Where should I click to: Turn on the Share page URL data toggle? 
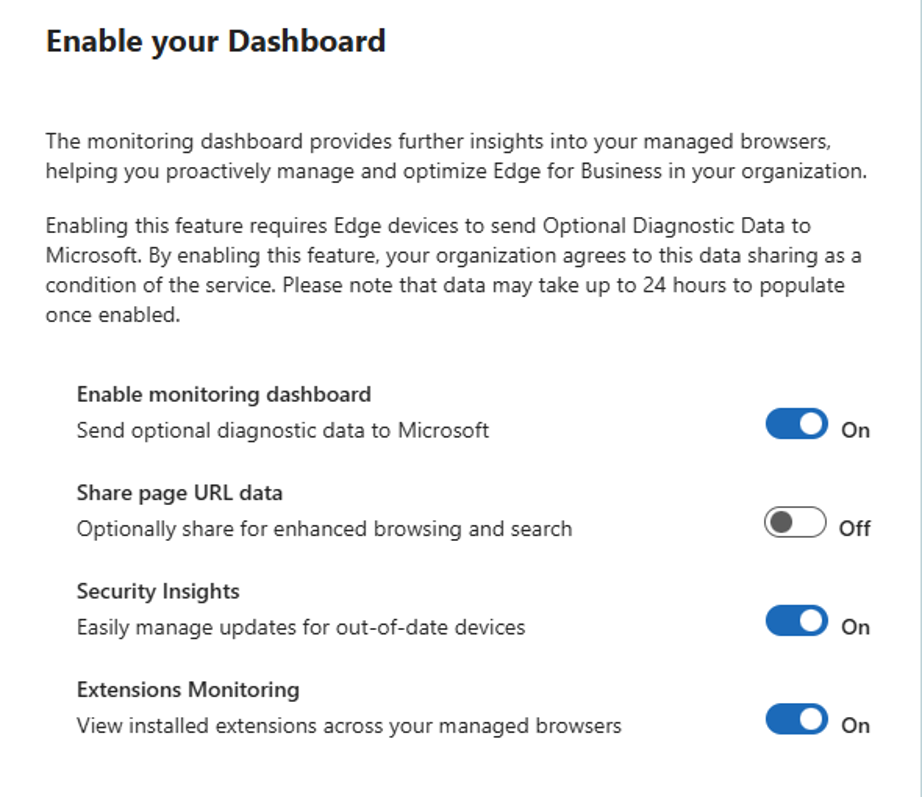[795, 522]
